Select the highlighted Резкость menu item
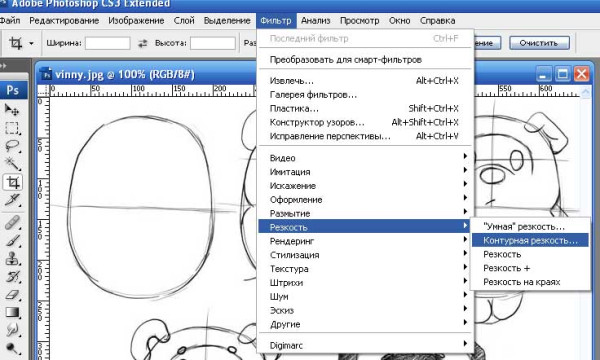This screenshot has width=600, height=360. coord(364,227)
